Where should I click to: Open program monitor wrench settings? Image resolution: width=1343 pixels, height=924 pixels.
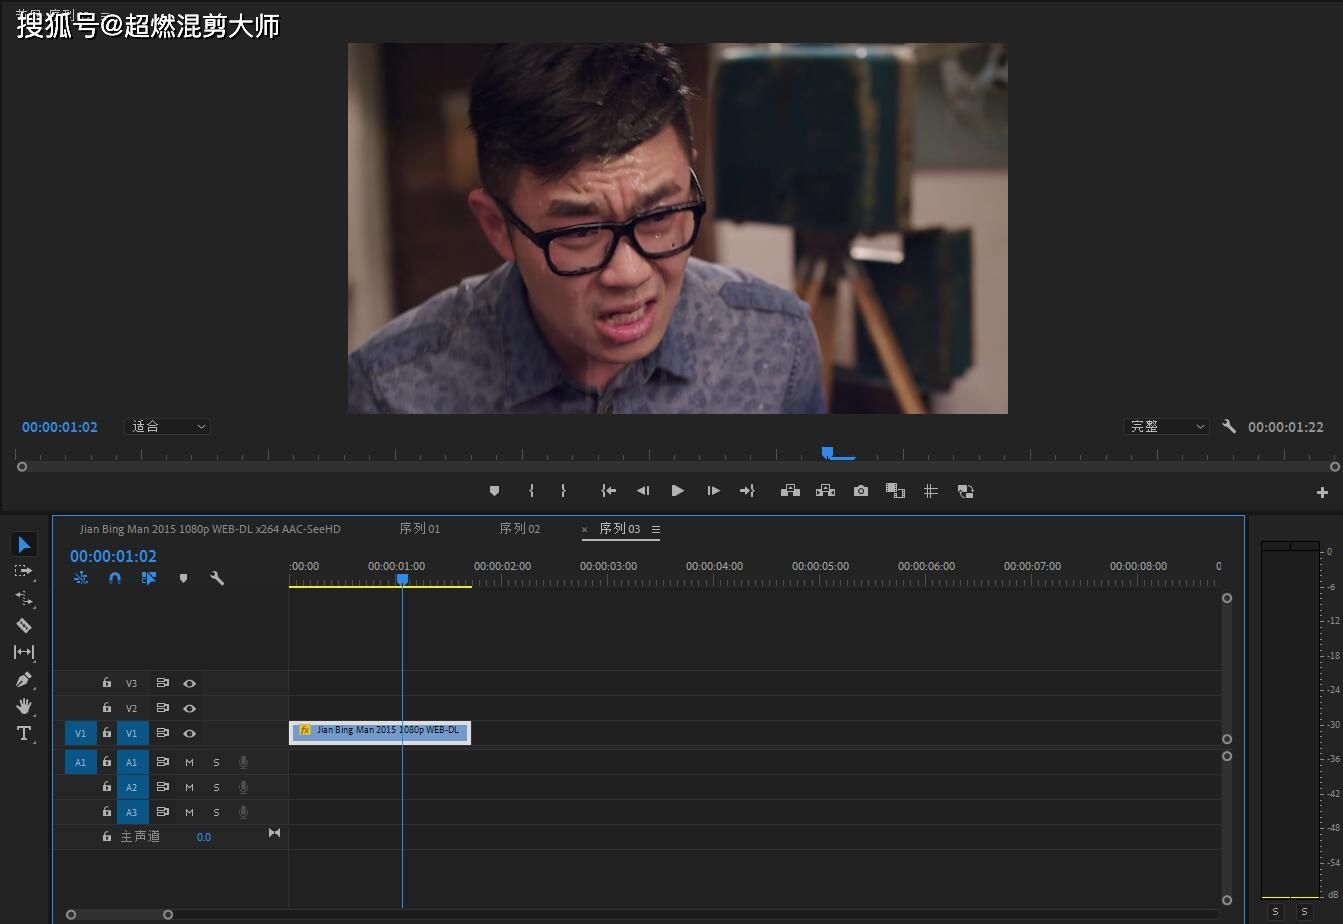[1229, 426]
